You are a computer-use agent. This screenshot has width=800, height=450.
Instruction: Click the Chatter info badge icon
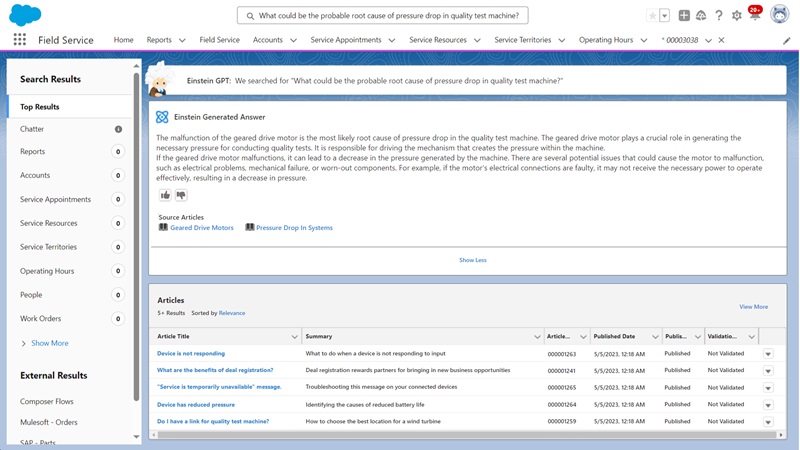tap(118, 129)
